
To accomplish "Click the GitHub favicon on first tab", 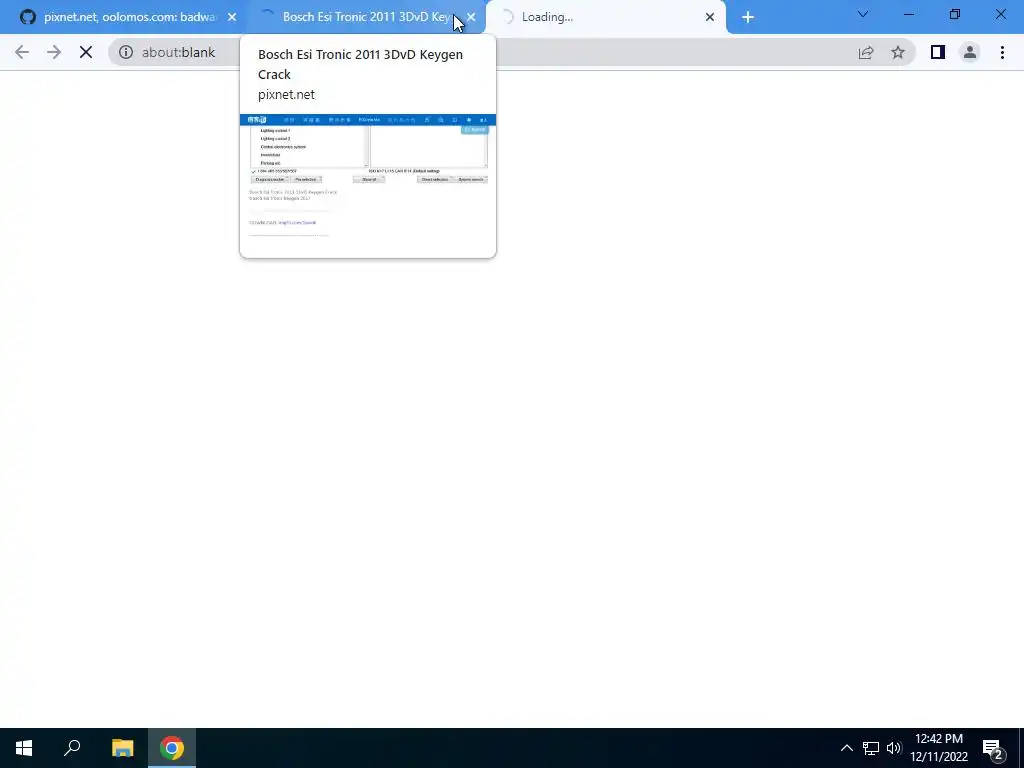I will pos(27,17).
